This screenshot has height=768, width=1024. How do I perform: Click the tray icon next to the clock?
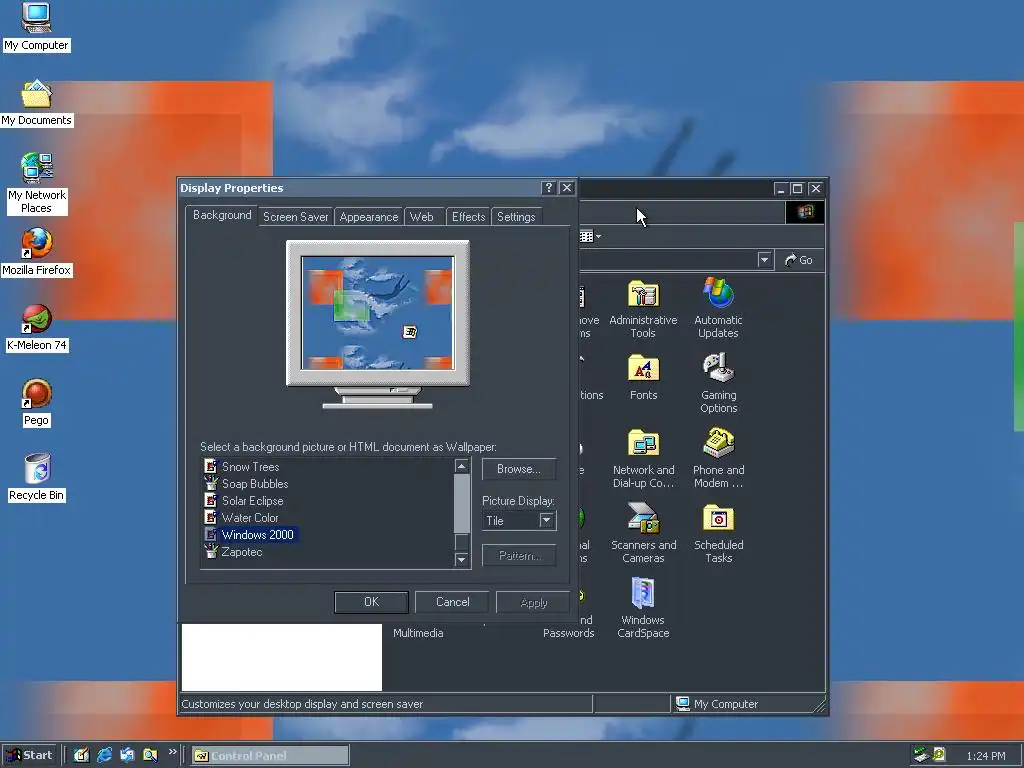[x=939, y=755]
